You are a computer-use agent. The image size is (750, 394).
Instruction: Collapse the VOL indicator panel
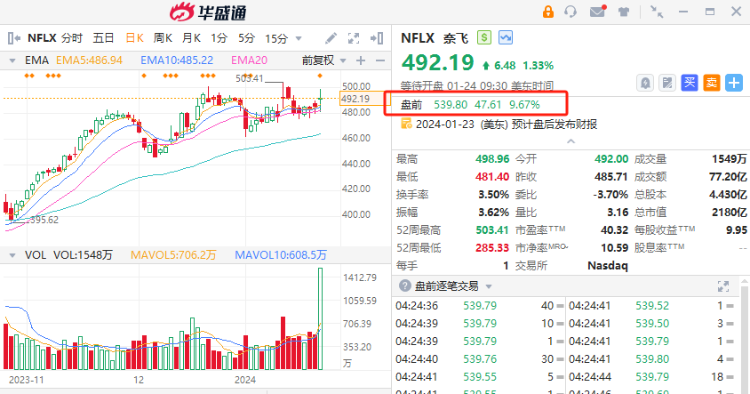pos(12,255)
